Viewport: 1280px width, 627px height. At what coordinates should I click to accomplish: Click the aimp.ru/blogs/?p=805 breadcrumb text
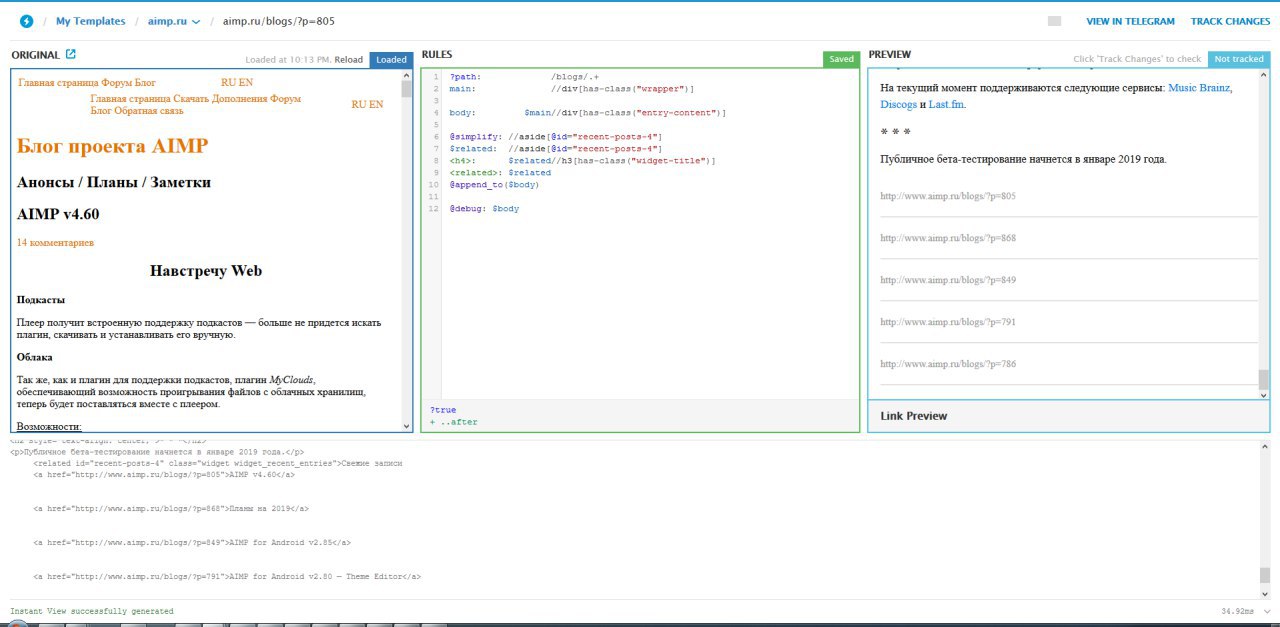278,21
